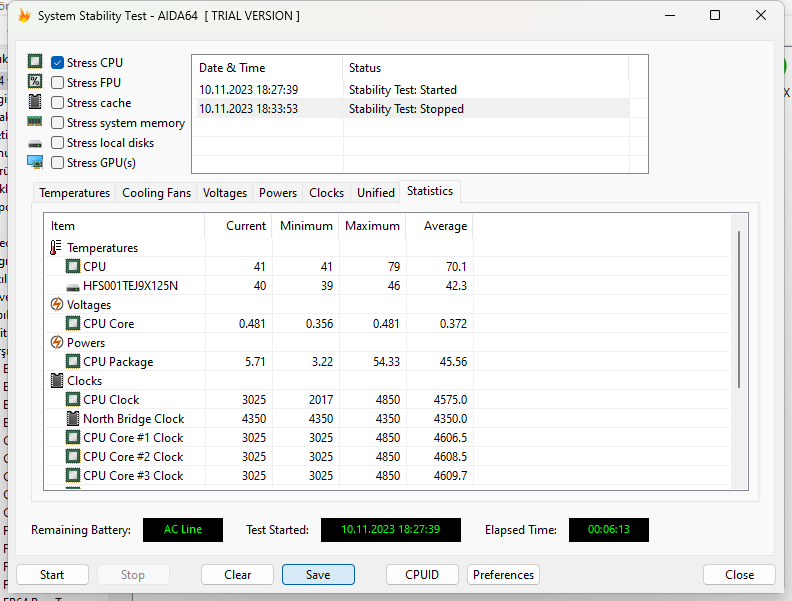Click the disk drive icon beside Stress local disks

pyautogui.click(x=35, y=144)
